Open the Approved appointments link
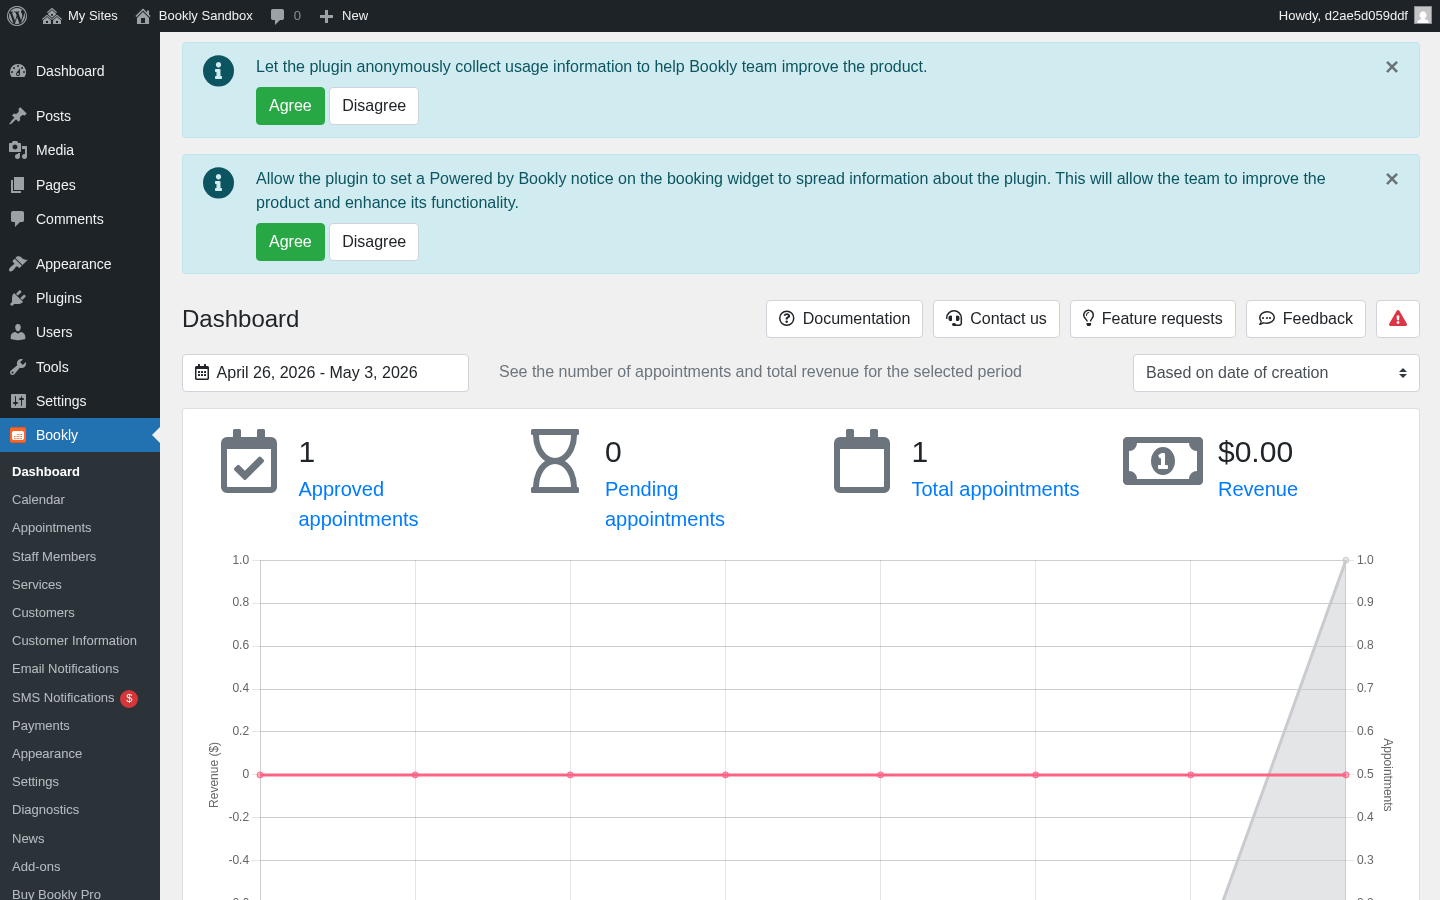This screenshot has width=1440, height=900. [x=358, y=504]
